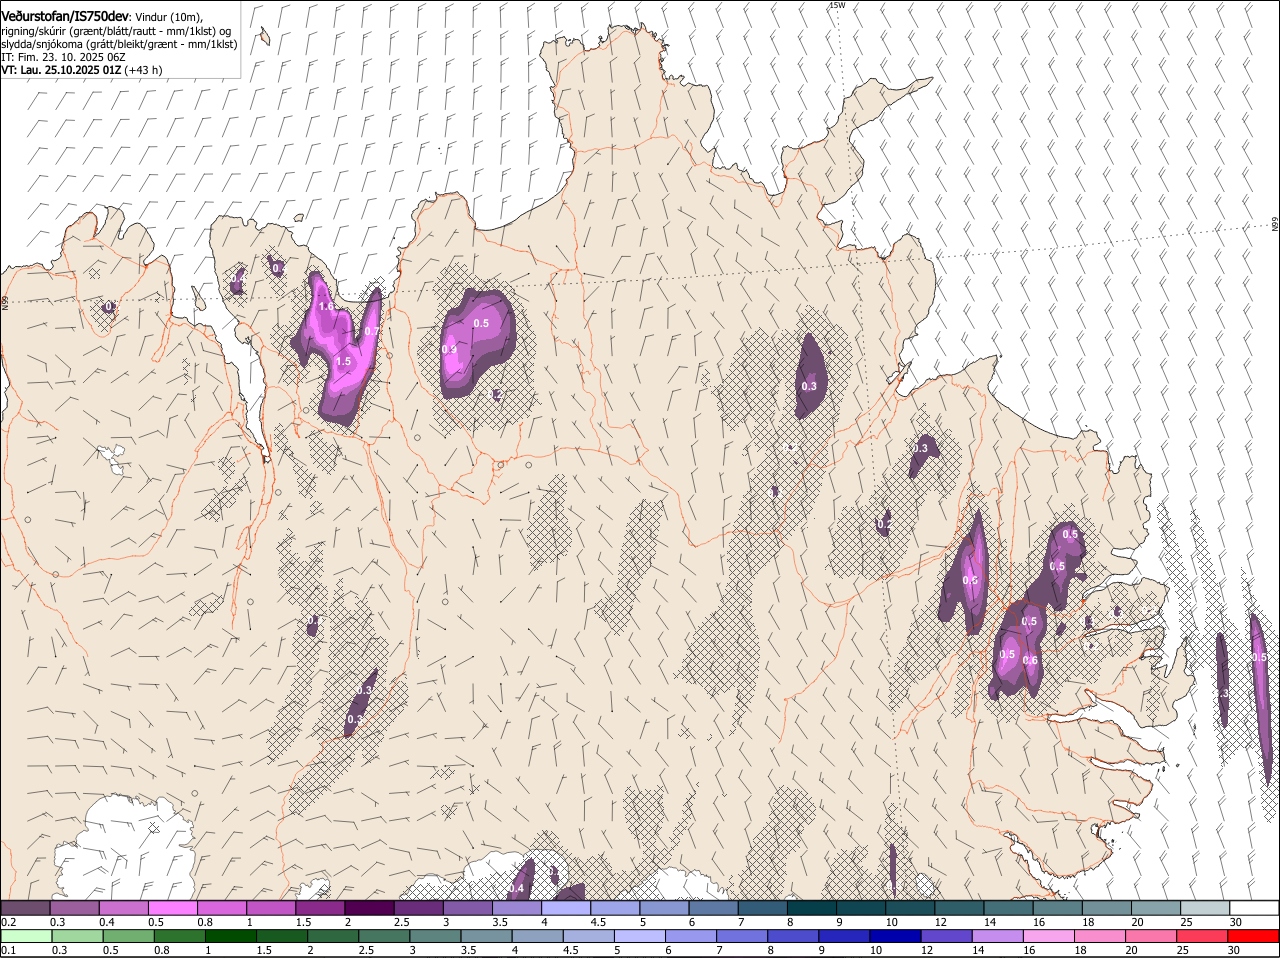1280x958 pixels.
Task: Select the word 'slydda/snjókoma' in the header box
Action: coord(41,44)
